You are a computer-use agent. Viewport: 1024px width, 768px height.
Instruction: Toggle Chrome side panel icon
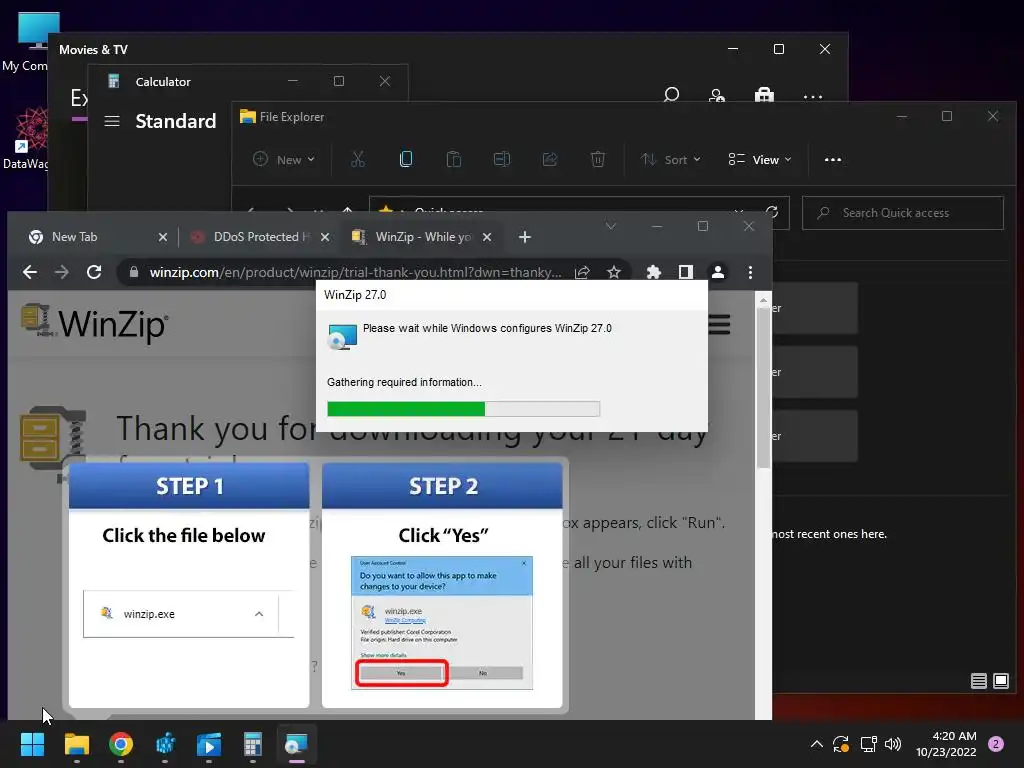click(x=685, y=272)
